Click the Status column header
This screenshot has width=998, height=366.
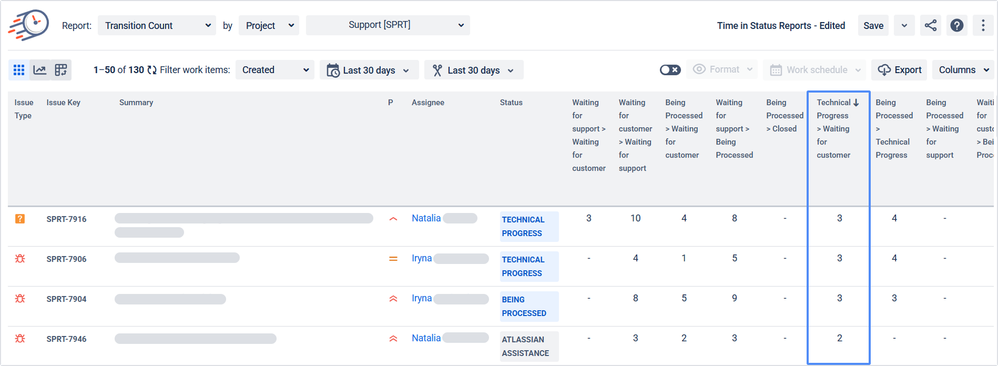(511, 102)
